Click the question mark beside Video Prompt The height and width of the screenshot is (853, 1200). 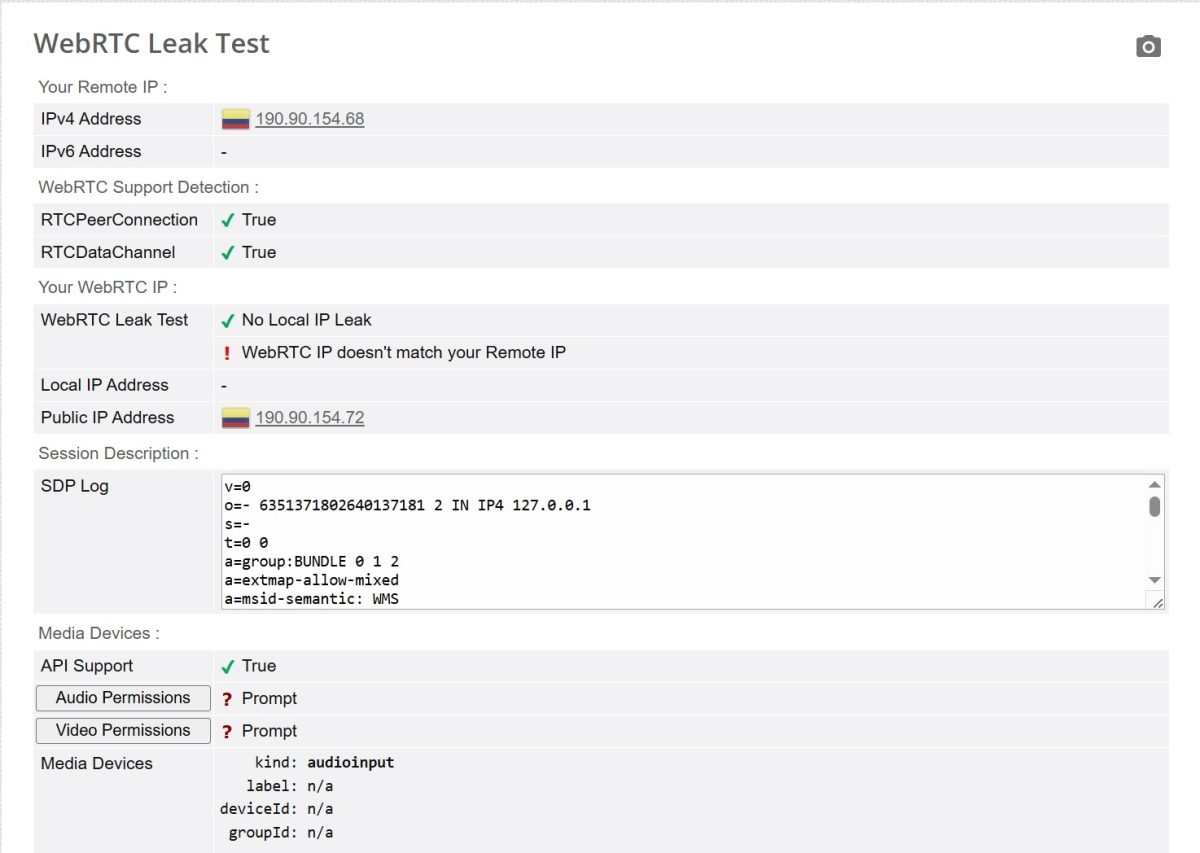point(228,730)
